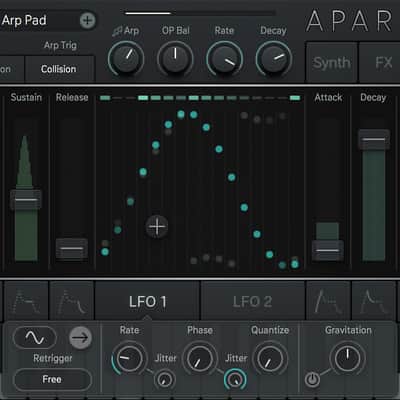
Task: Click the arrow direction button in LFO panel
Action: (x=80, y=338)
